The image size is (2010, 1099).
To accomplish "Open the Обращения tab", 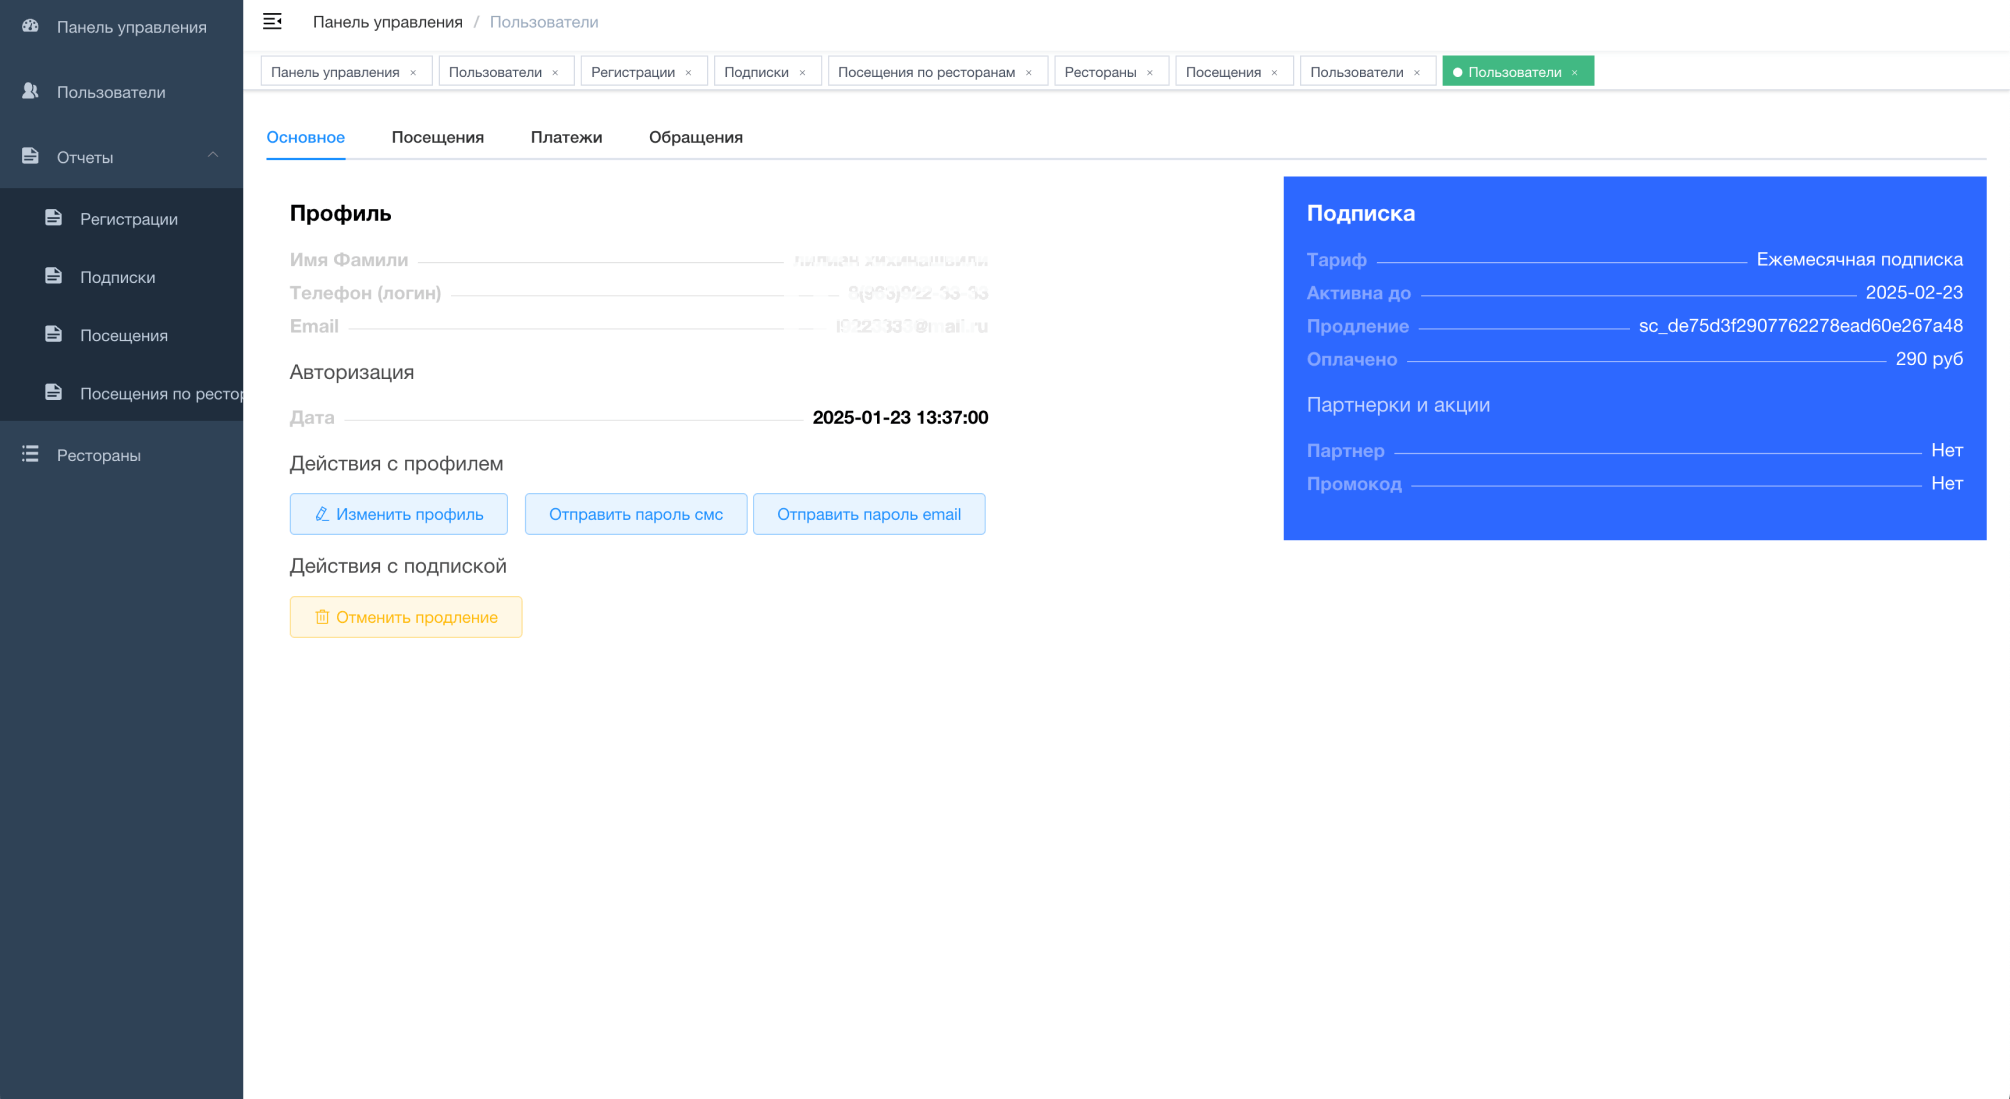I will [x=695, y=137].
